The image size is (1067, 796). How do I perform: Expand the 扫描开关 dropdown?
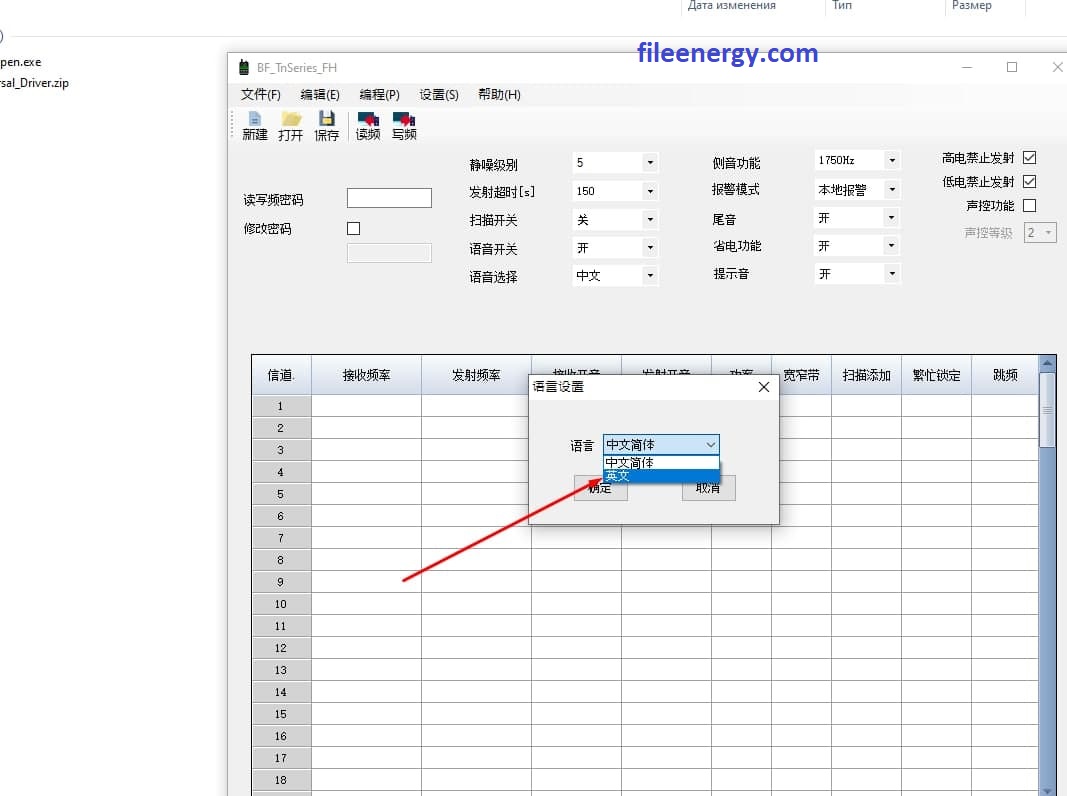click(x=615, y=220)
